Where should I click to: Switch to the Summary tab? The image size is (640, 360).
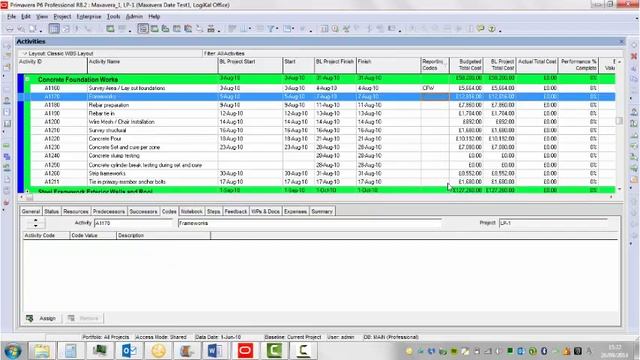pos(322,211)
